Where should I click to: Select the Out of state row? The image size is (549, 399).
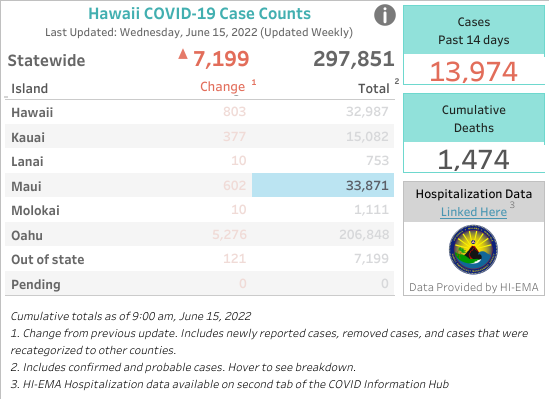click(x=200, y=259)
